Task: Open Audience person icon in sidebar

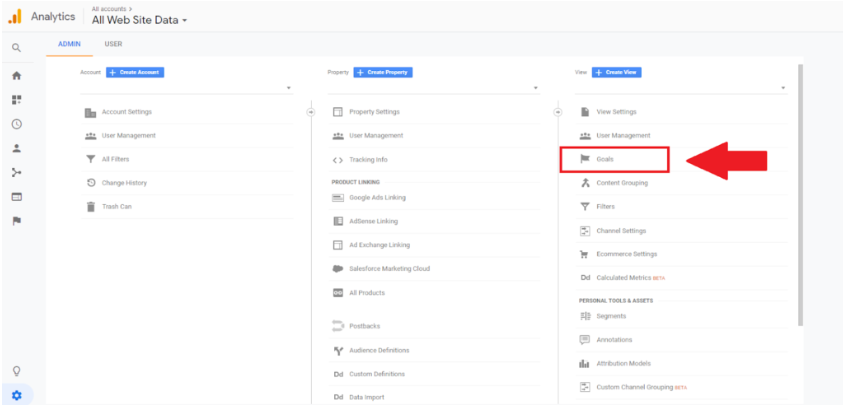Action: (x=16, y=148)
